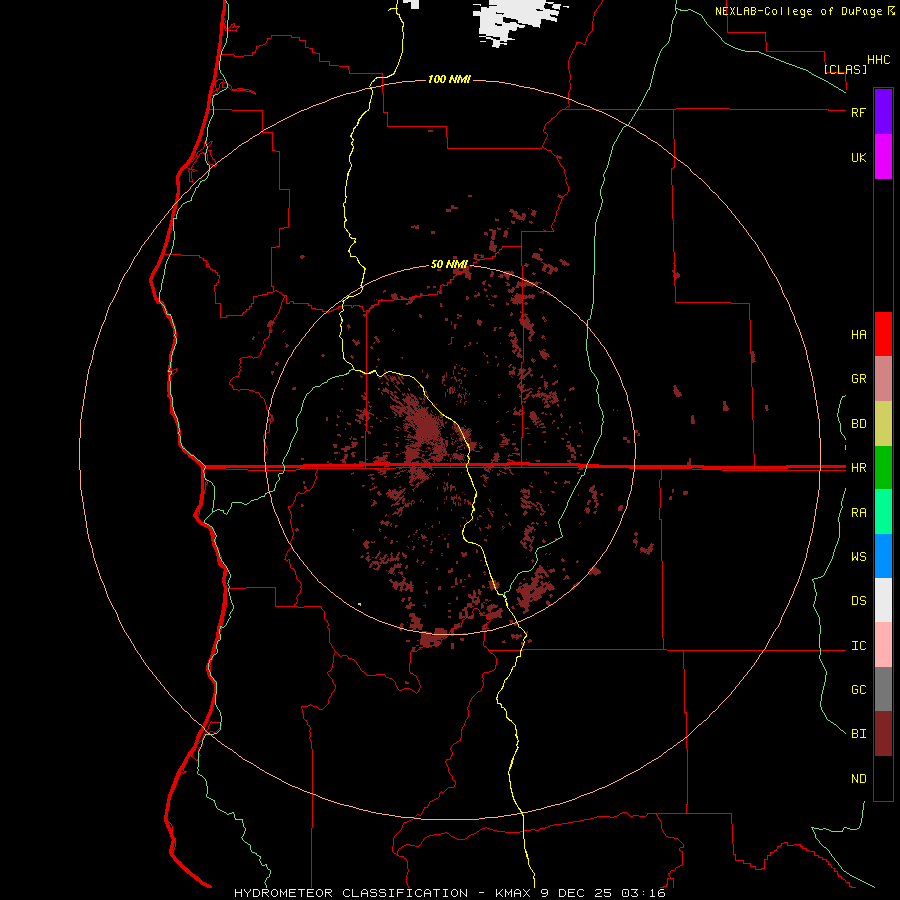Viewport: 900px width, 900px height.
Task: Click the HHC product label
Action: [878, 60]
